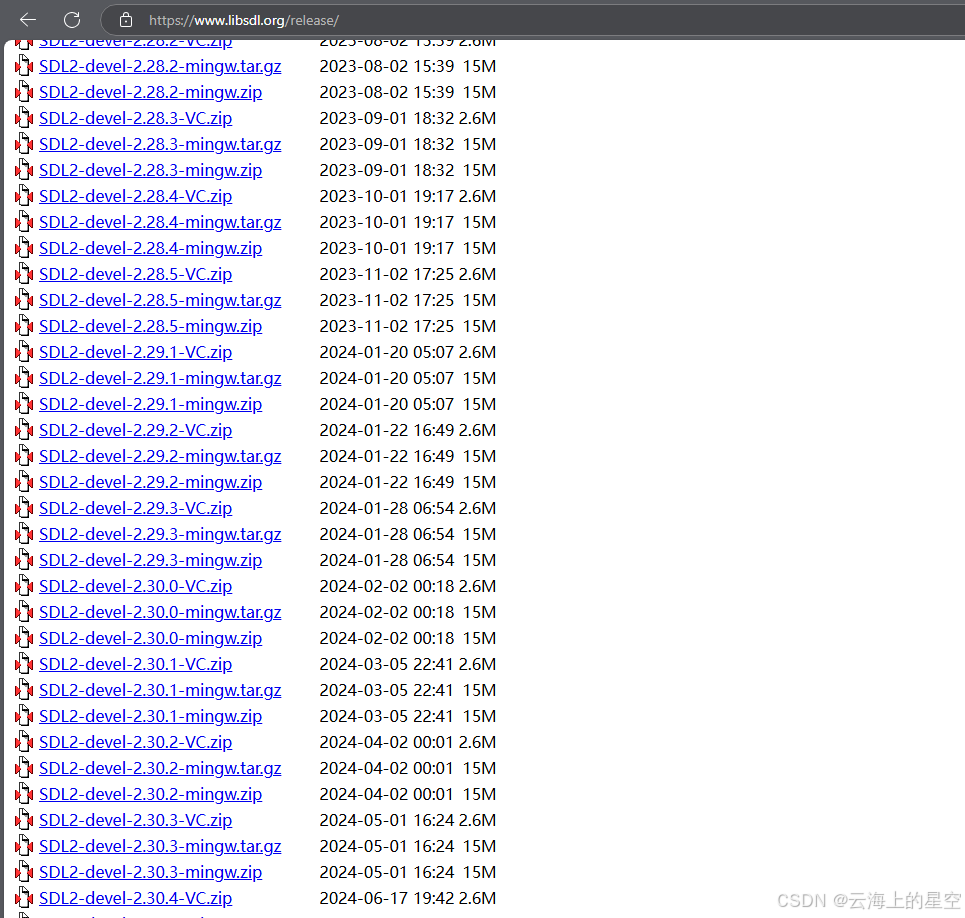
Task: Click file icon beside SDL2-devel-2.28.4-VC.zip
Action: (x=24, y=195)
